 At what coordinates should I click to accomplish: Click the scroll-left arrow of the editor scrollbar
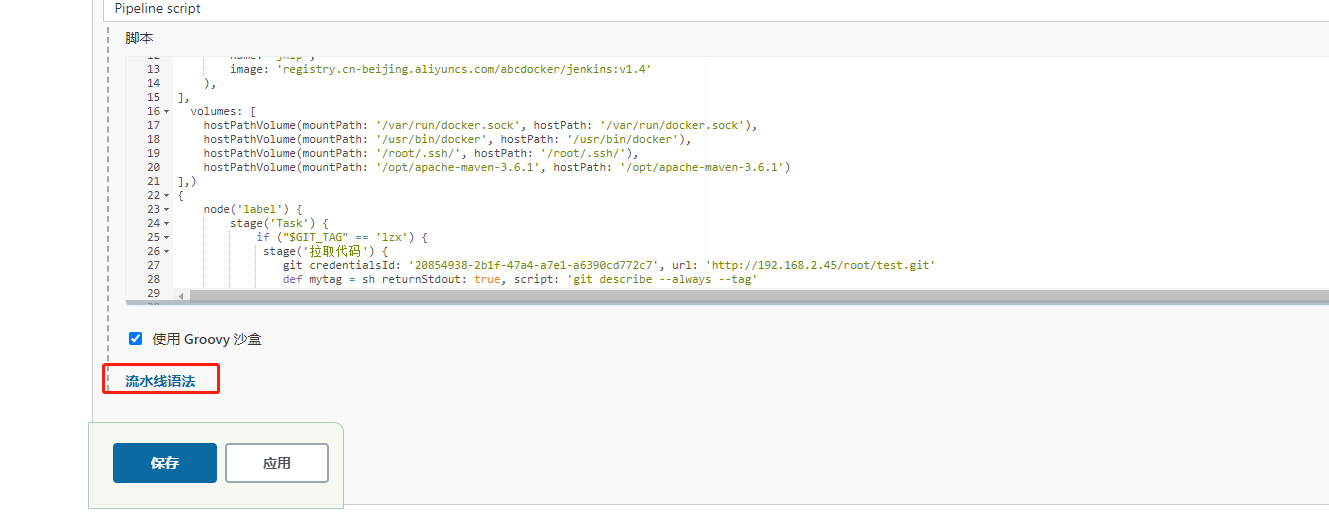(x=181, y=296)
